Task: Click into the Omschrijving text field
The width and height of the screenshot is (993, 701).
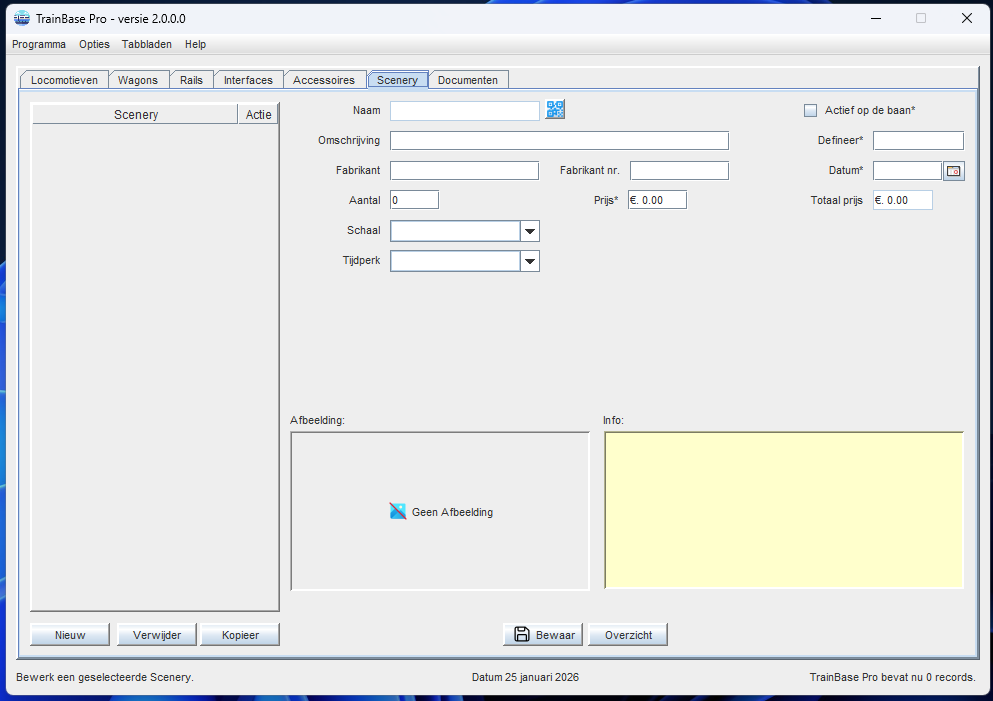Action: pyautogui.click(x=559, y=140)
